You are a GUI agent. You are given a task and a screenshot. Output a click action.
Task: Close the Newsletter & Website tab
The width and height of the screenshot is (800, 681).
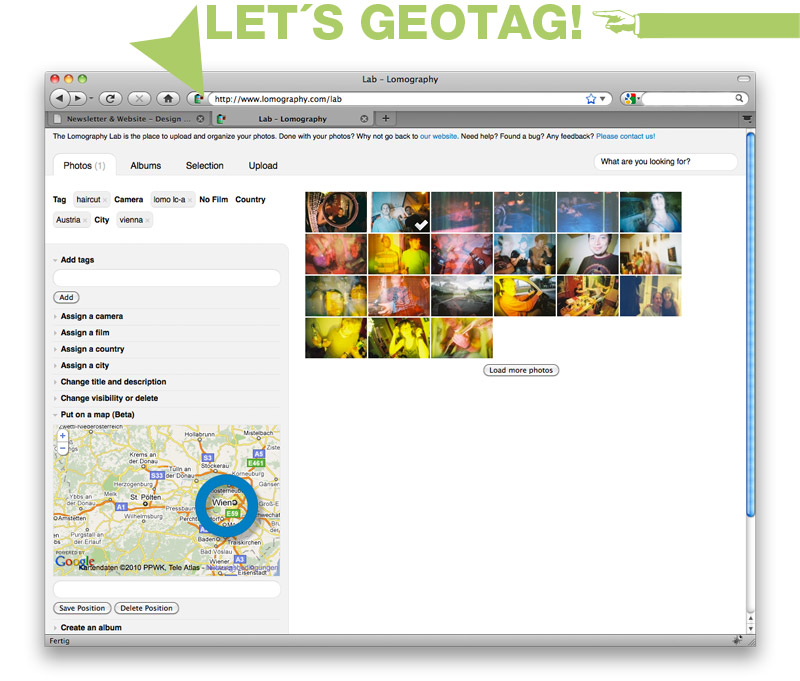(x=201, y=118)
